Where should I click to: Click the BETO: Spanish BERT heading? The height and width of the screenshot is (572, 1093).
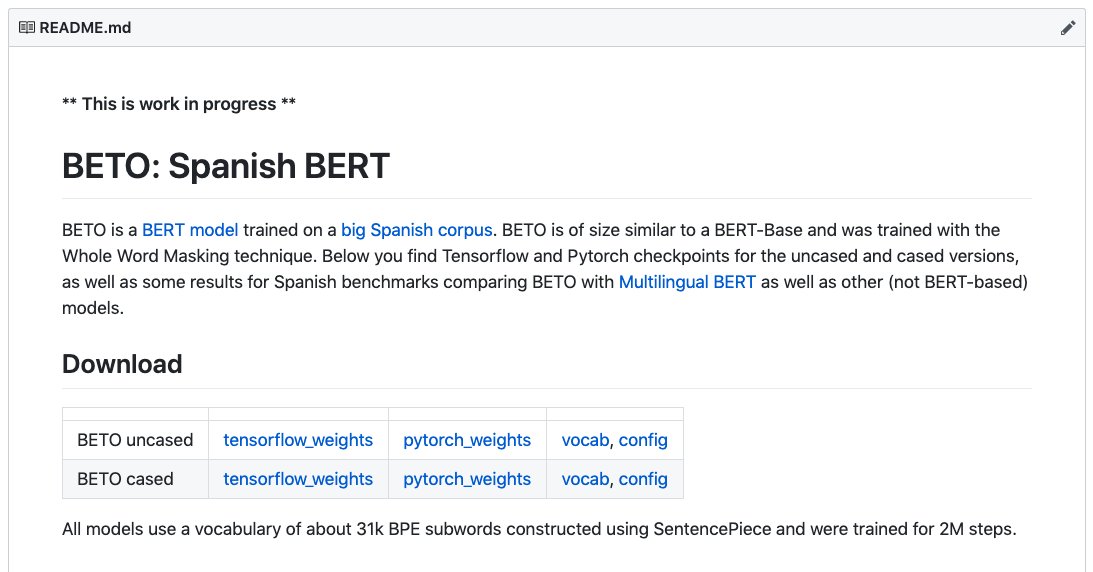(x=226, y=166)
